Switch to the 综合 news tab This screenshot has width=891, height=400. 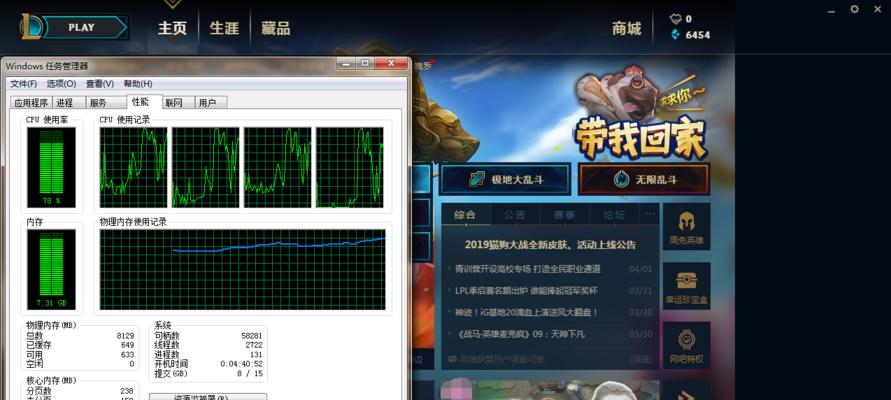464,215
